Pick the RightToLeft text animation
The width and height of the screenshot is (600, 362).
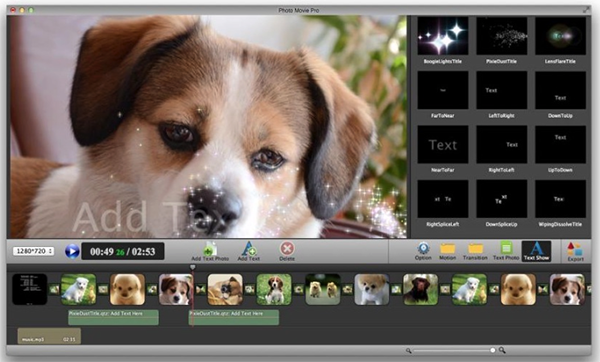(502, 145)
